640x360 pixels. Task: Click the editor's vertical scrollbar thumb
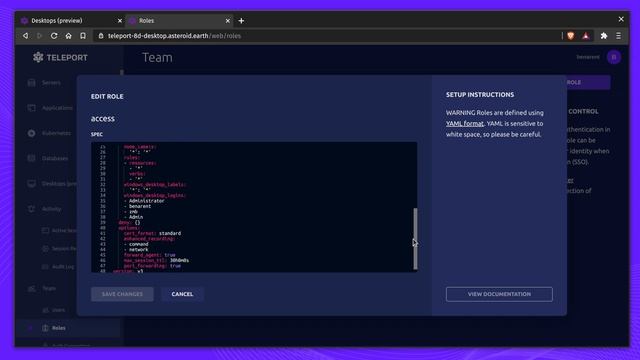tap(416, 239)
